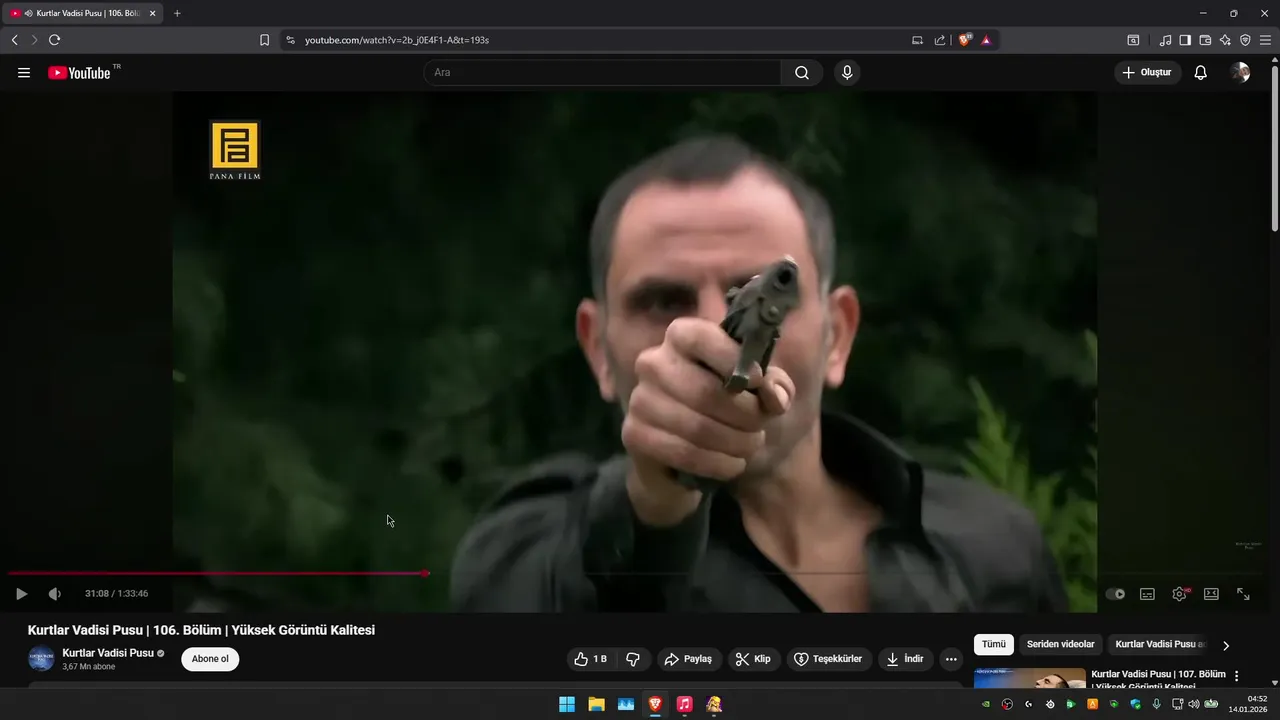Play the paused video
This screenshot has height=720, width=1280.
click(x=21, y=594)
